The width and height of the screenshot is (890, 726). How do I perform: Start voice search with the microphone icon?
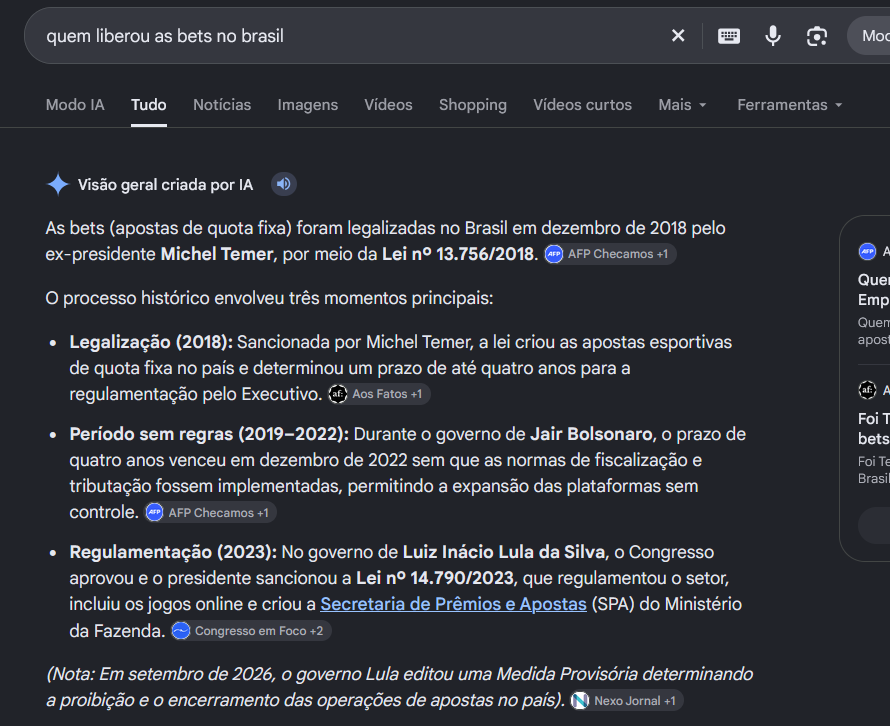point(773,36)
